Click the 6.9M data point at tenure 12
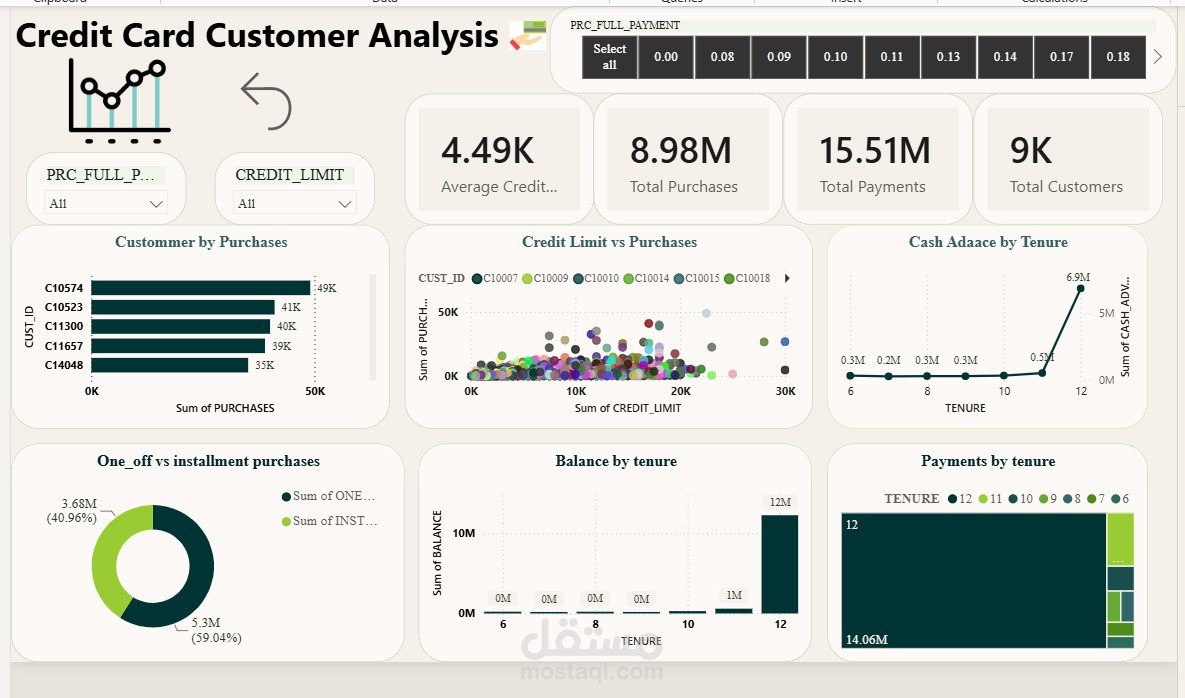This screenshot has height=698, width=1185. (1081, 289)
